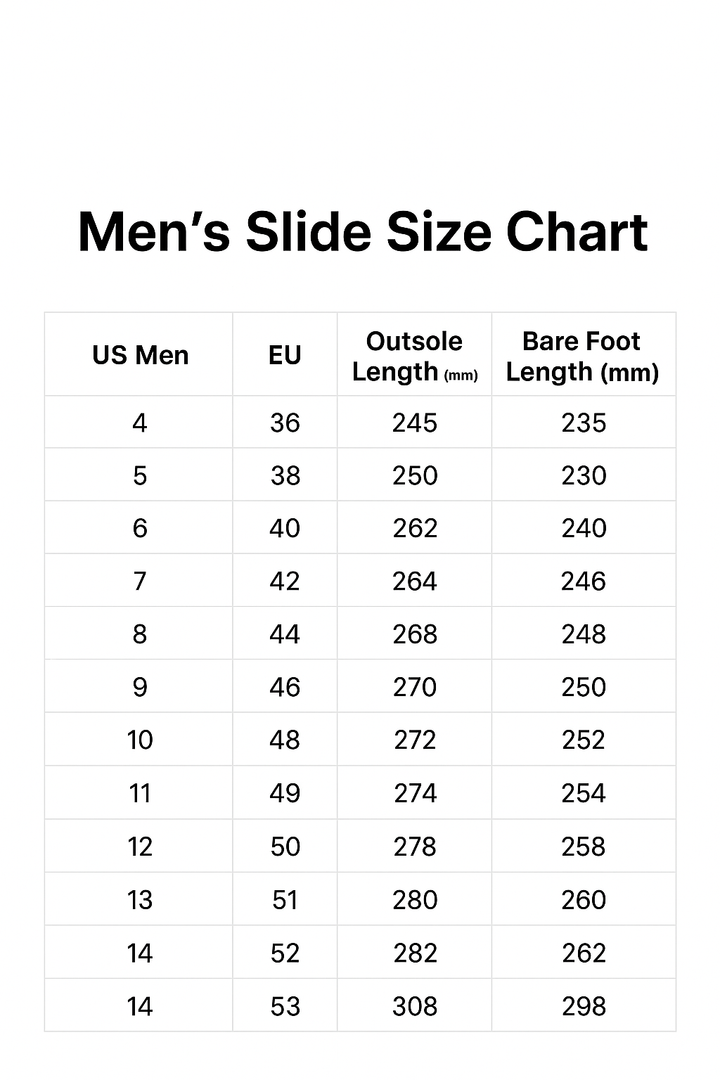720x1080 pixels.
Task: Select the bare foot length 258 cell
Action: click(583, 846)
